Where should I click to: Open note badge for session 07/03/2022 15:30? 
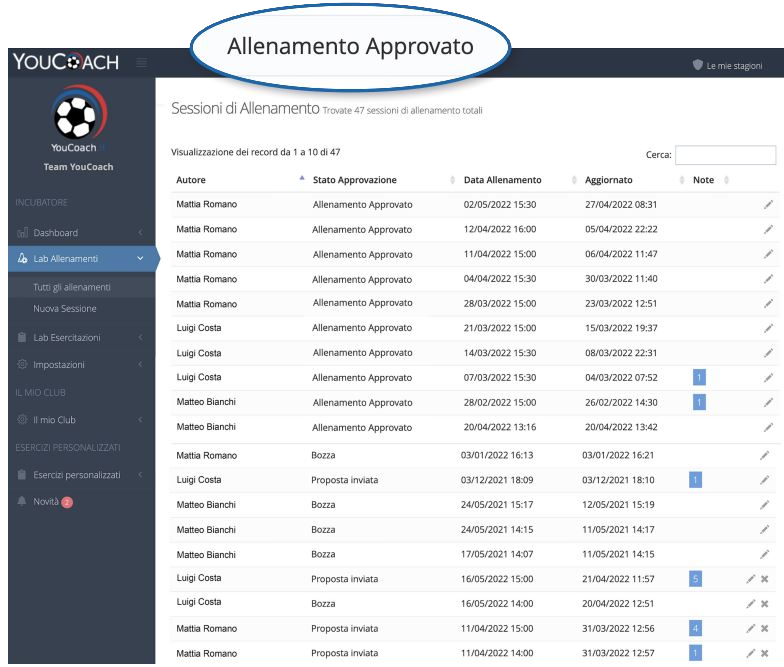tap(699, 377)
